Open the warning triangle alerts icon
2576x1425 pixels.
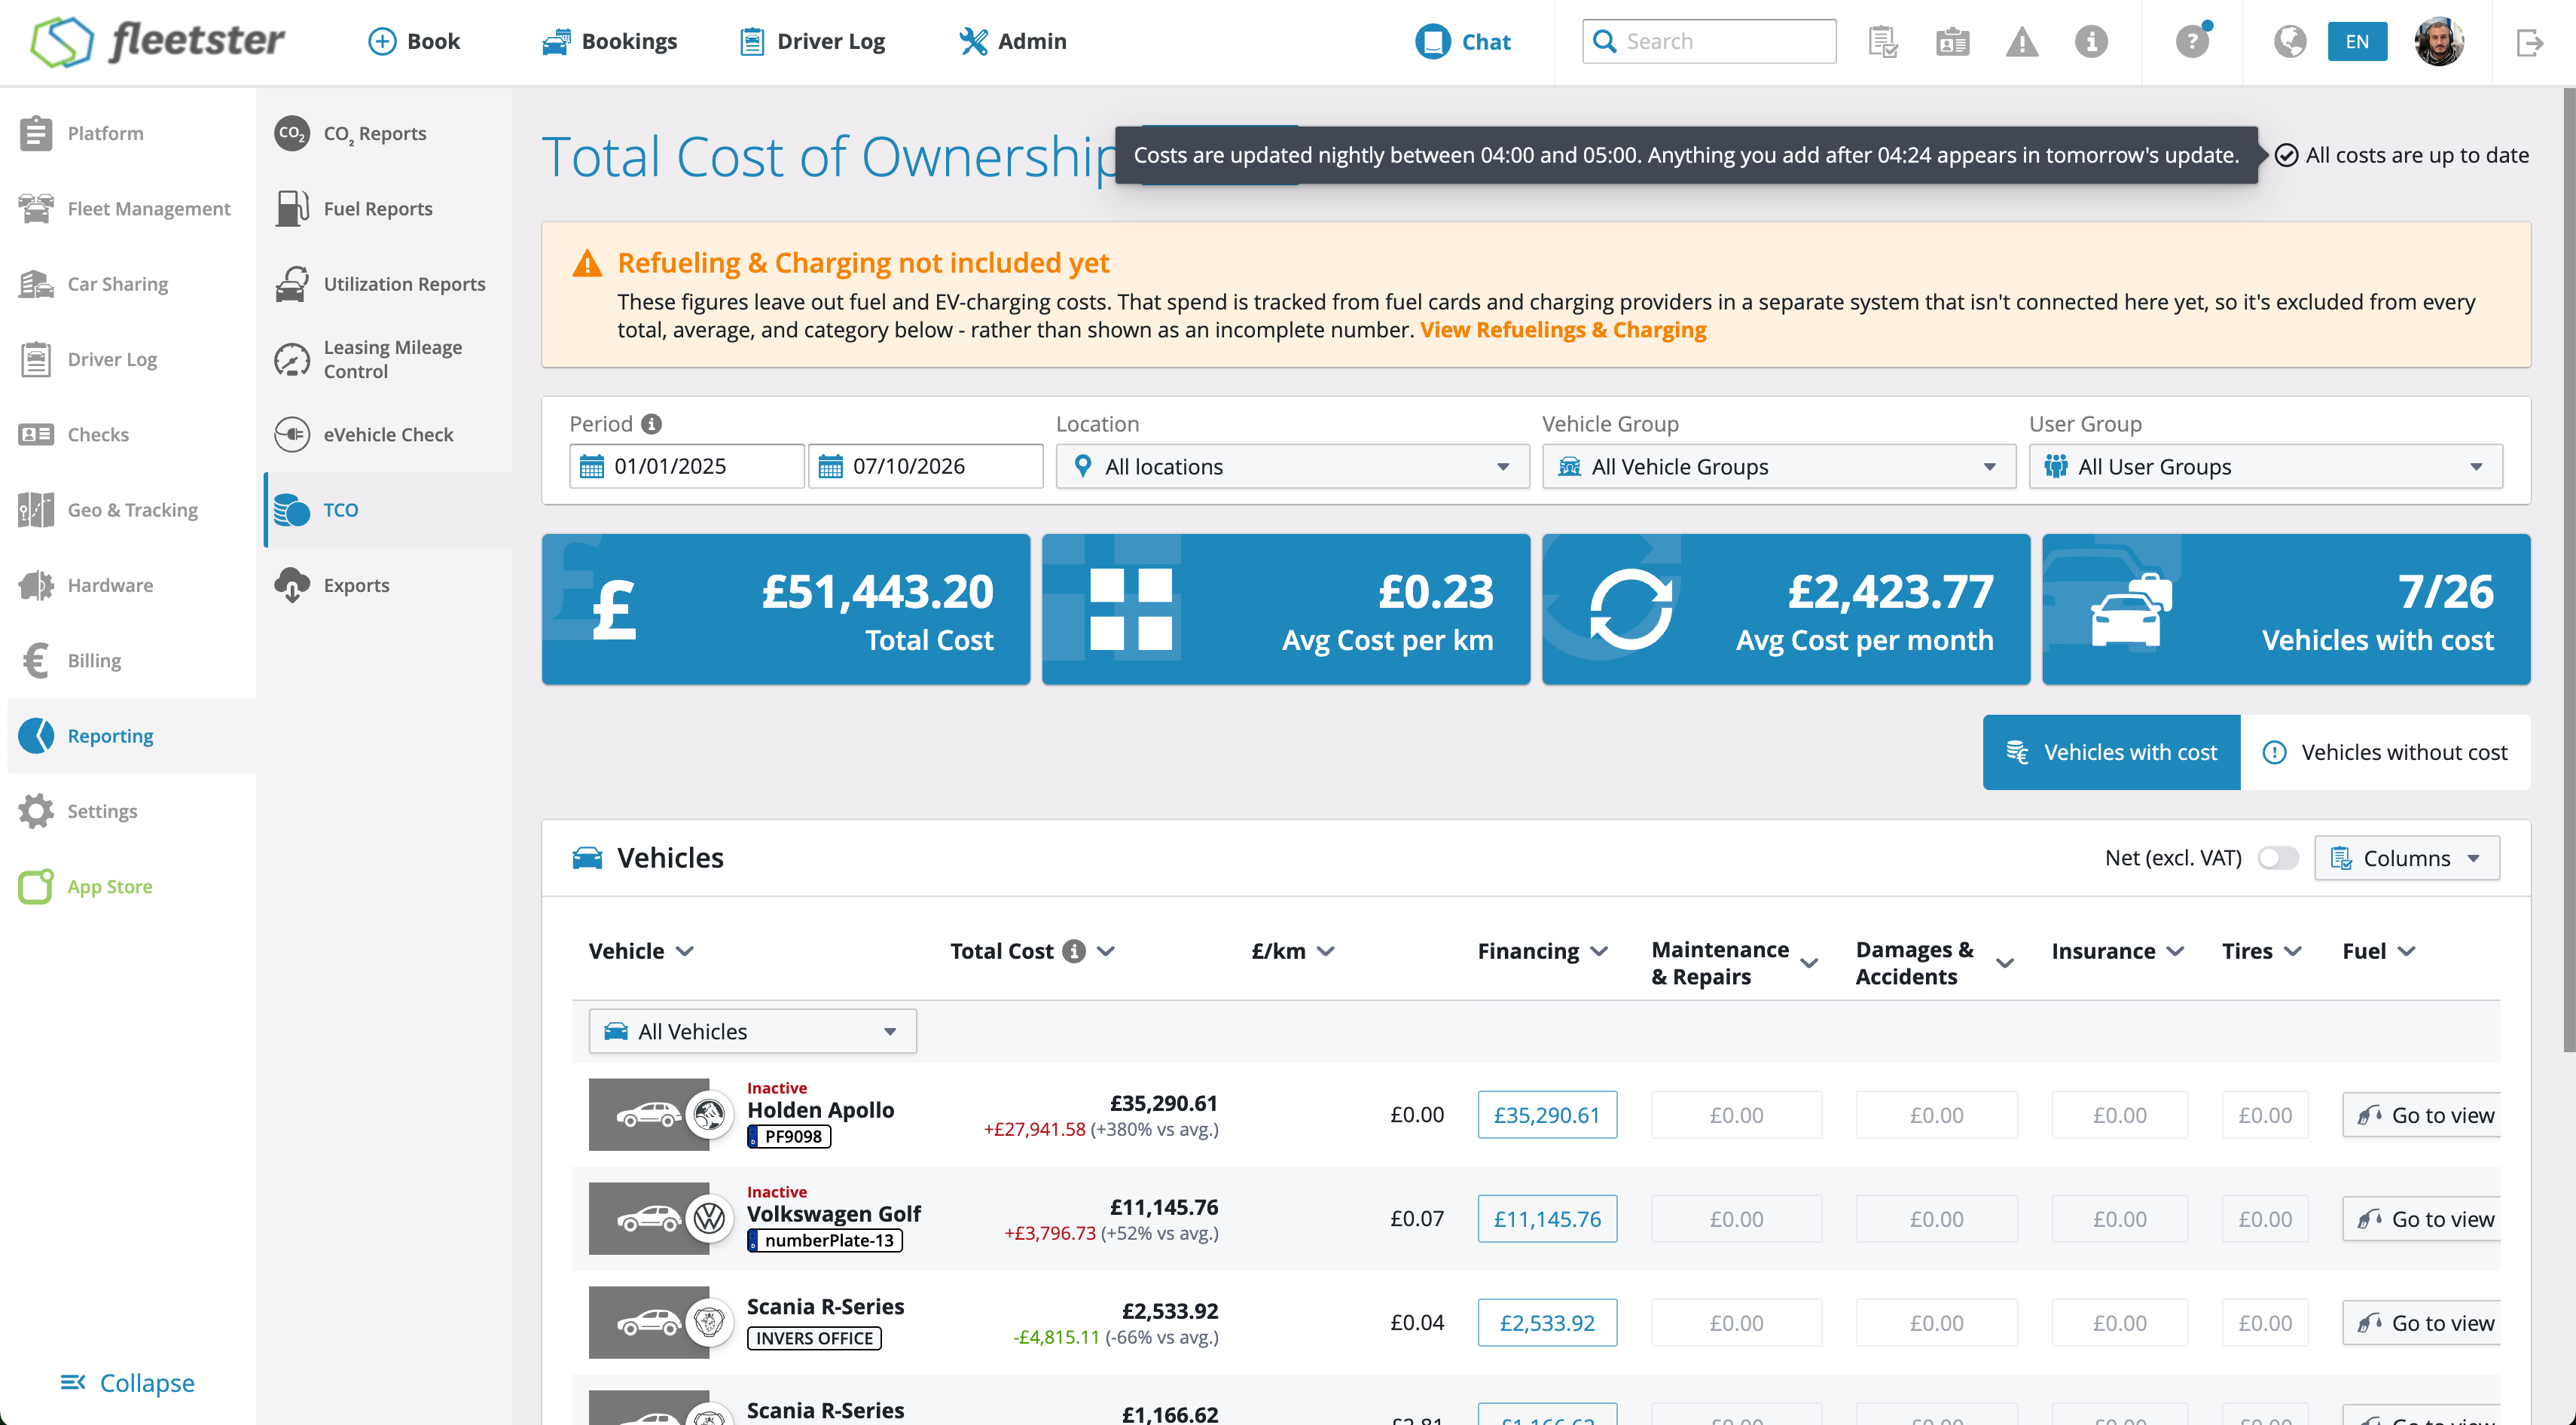coord(2022,42)
